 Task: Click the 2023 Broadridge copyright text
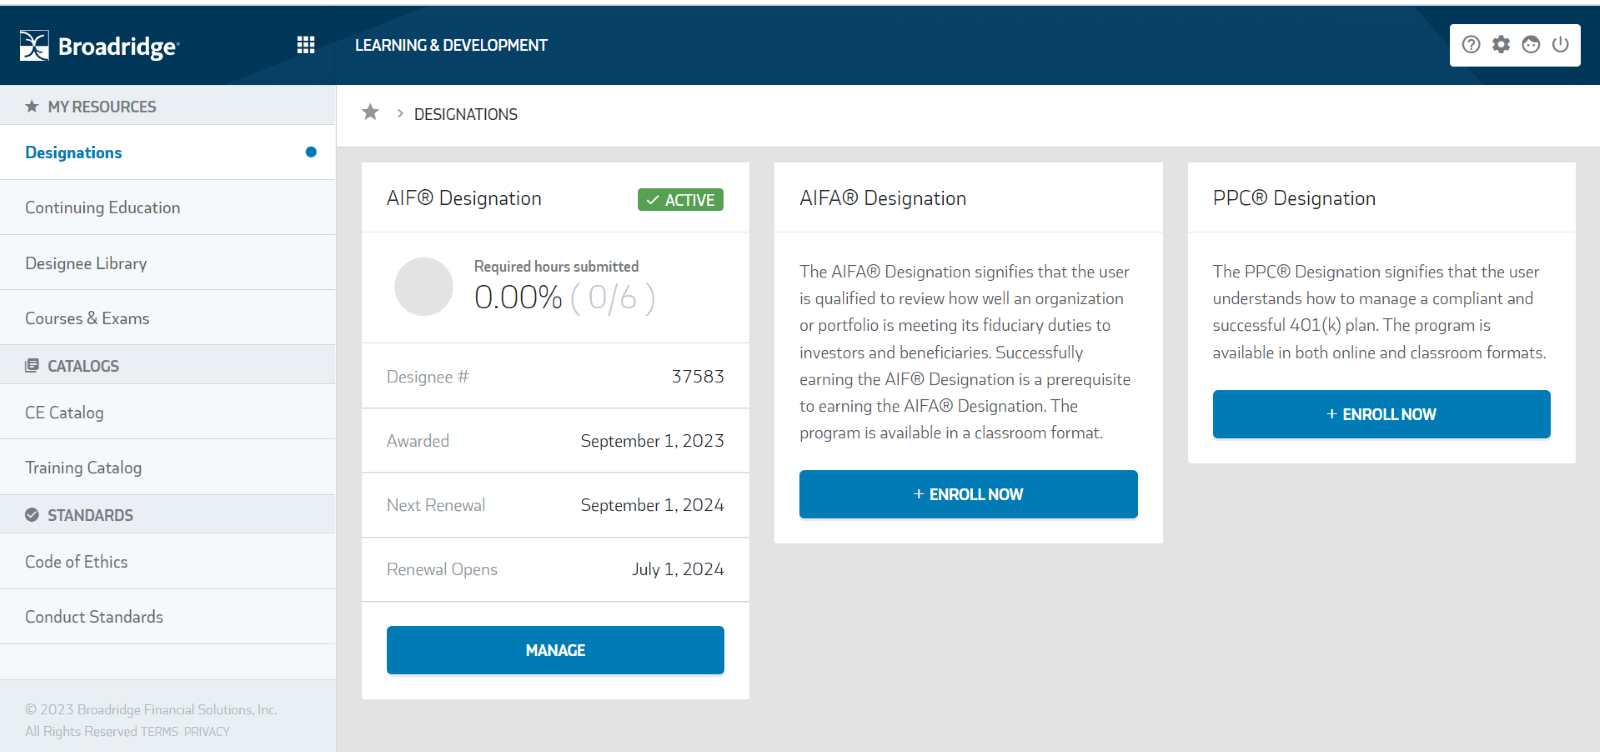point(151,709)
